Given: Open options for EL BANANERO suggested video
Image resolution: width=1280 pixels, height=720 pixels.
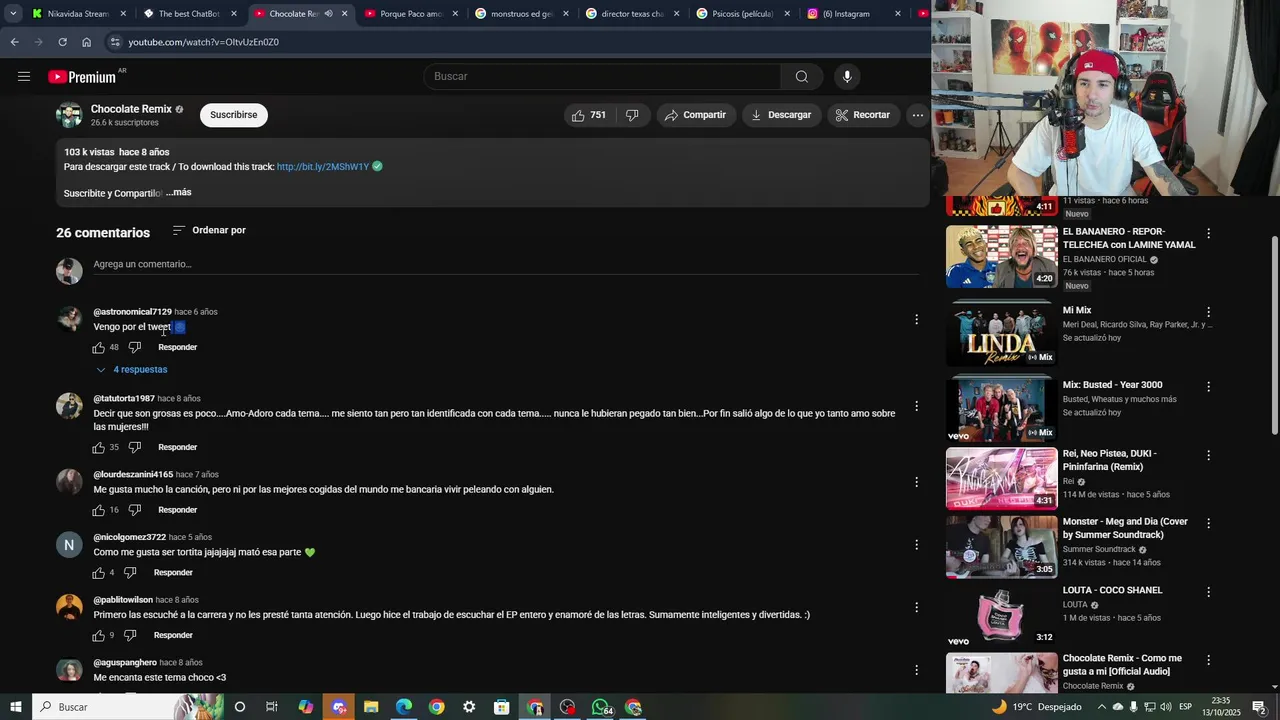Looking at the screenshot, I should (1208, 233).
